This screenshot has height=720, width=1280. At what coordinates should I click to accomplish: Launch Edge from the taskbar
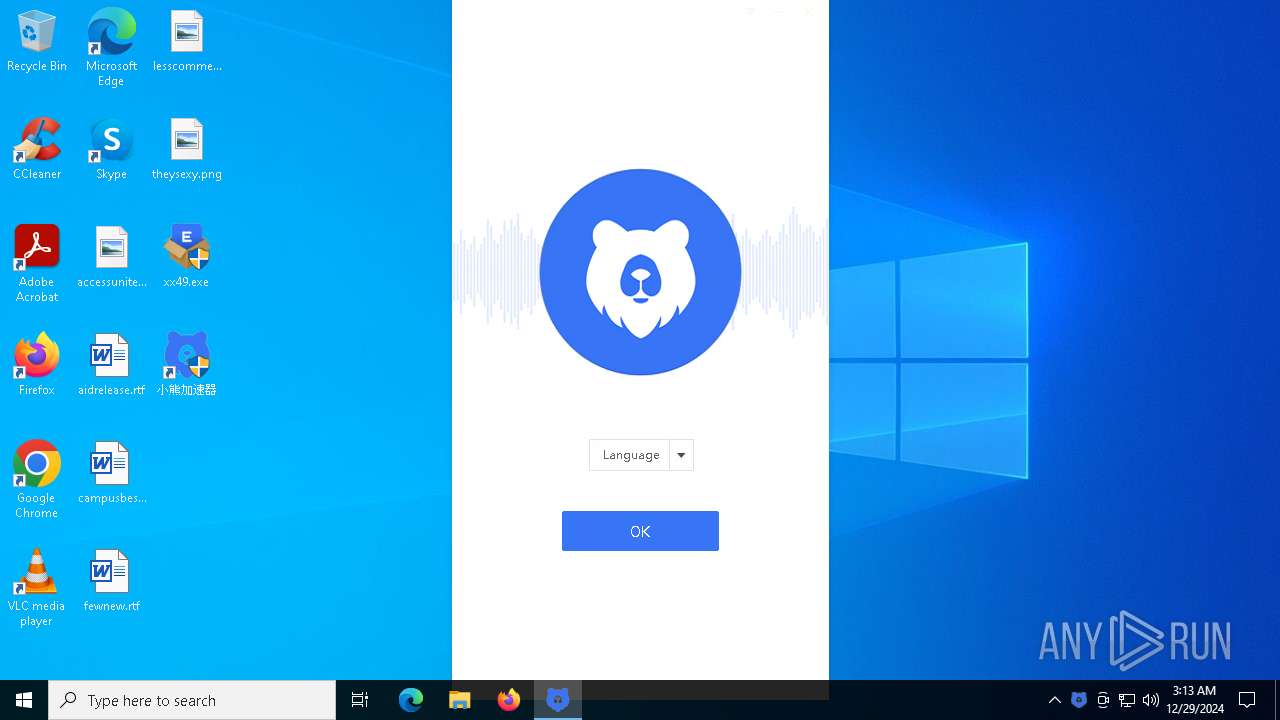tap(411, 700)
